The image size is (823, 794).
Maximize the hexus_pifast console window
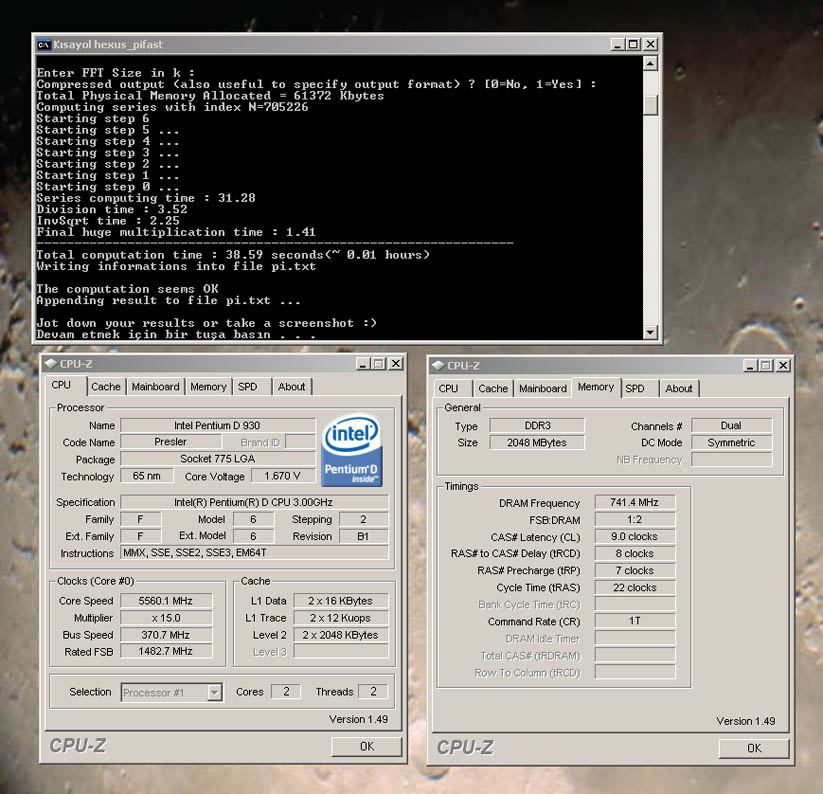634,45
